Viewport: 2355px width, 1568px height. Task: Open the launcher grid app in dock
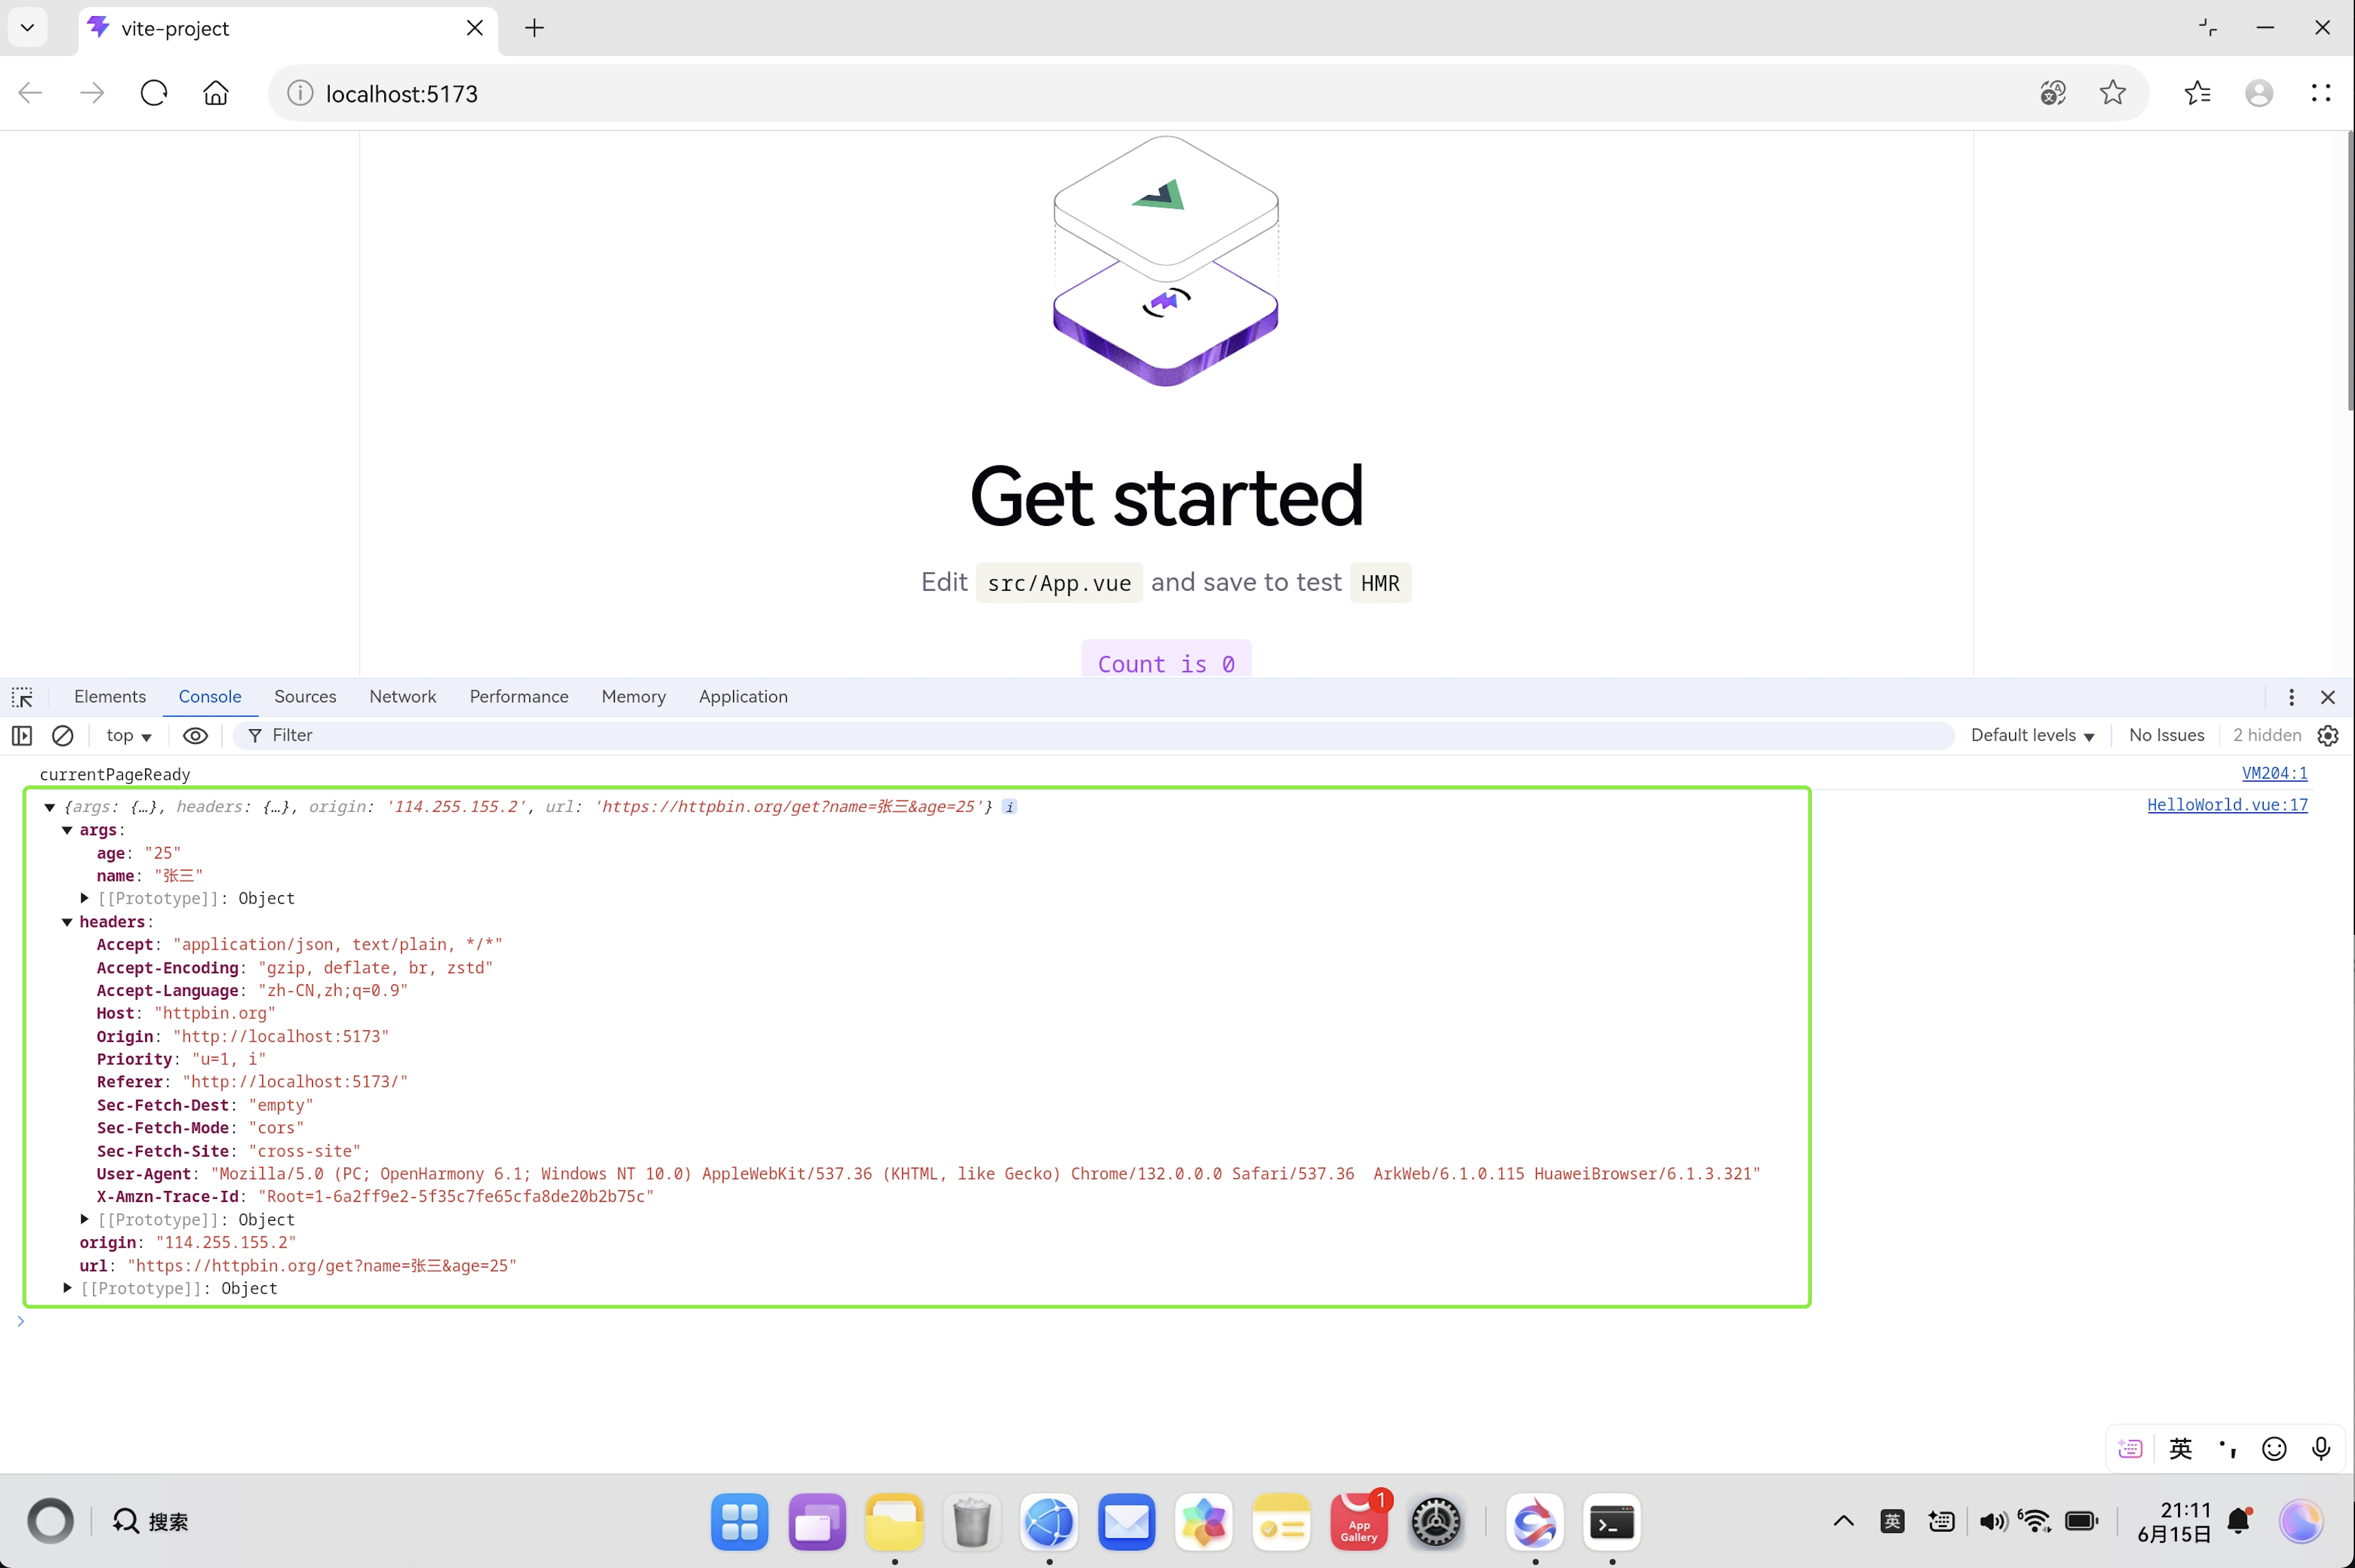(740, 1522)
